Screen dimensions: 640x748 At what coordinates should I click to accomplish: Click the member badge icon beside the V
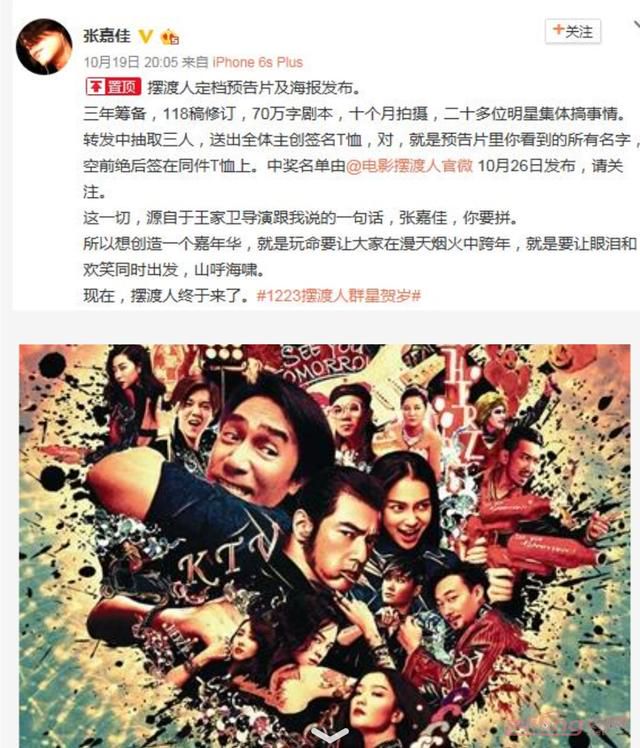[170, 37]
